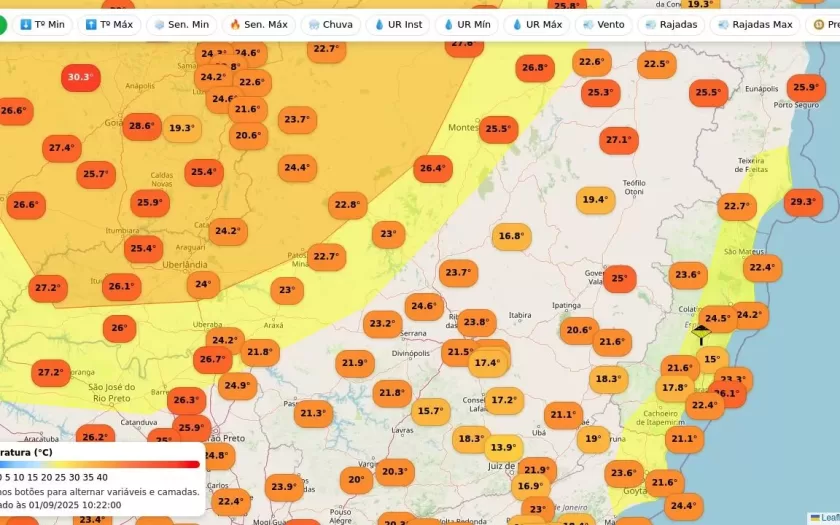The width and height of the screenshot is (840, 525).
Task: Click the 29.3° coastal station marker
Action: tap(803, 202)
